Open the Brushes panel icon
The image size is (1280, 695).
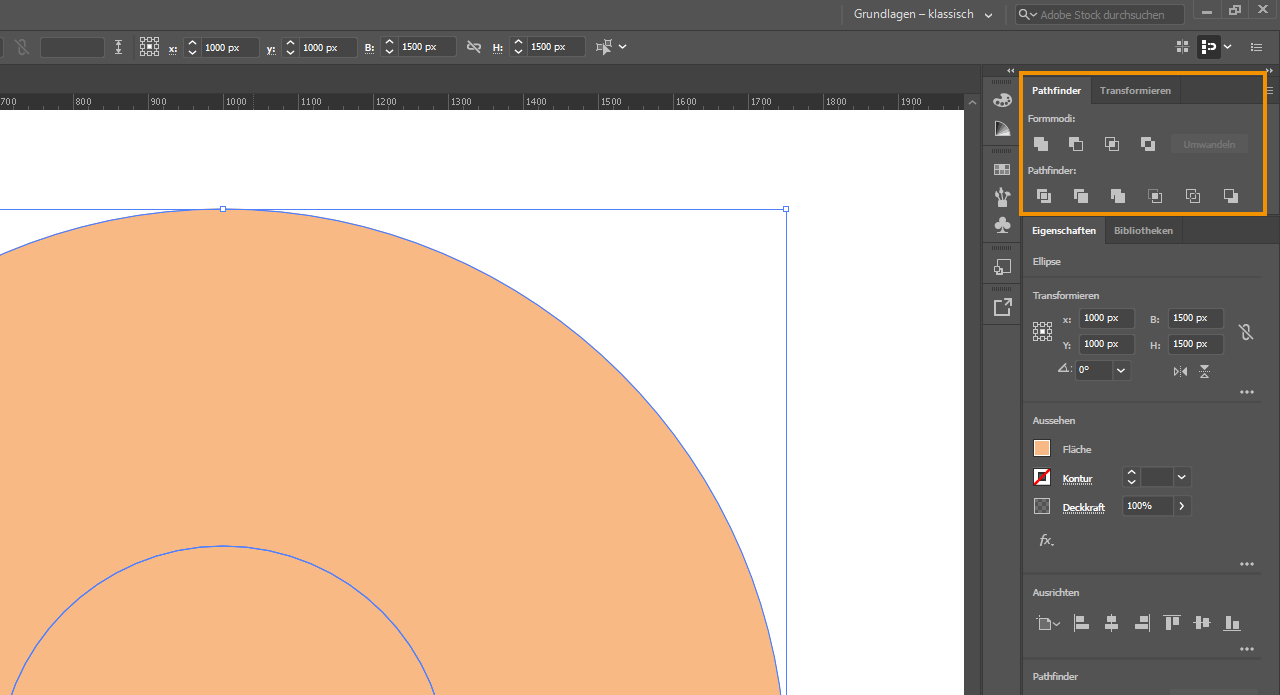1002,197
